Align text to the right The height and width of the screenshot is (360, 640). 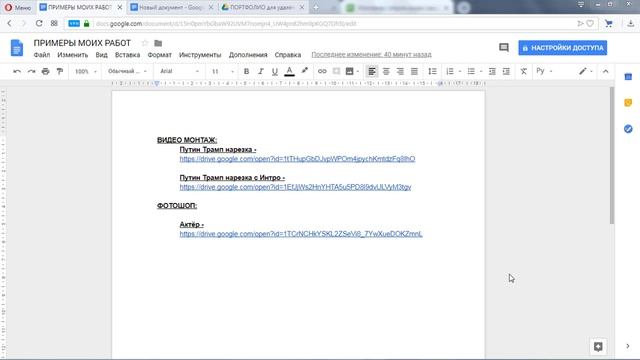pyautogui.click(x=400, y=71)
